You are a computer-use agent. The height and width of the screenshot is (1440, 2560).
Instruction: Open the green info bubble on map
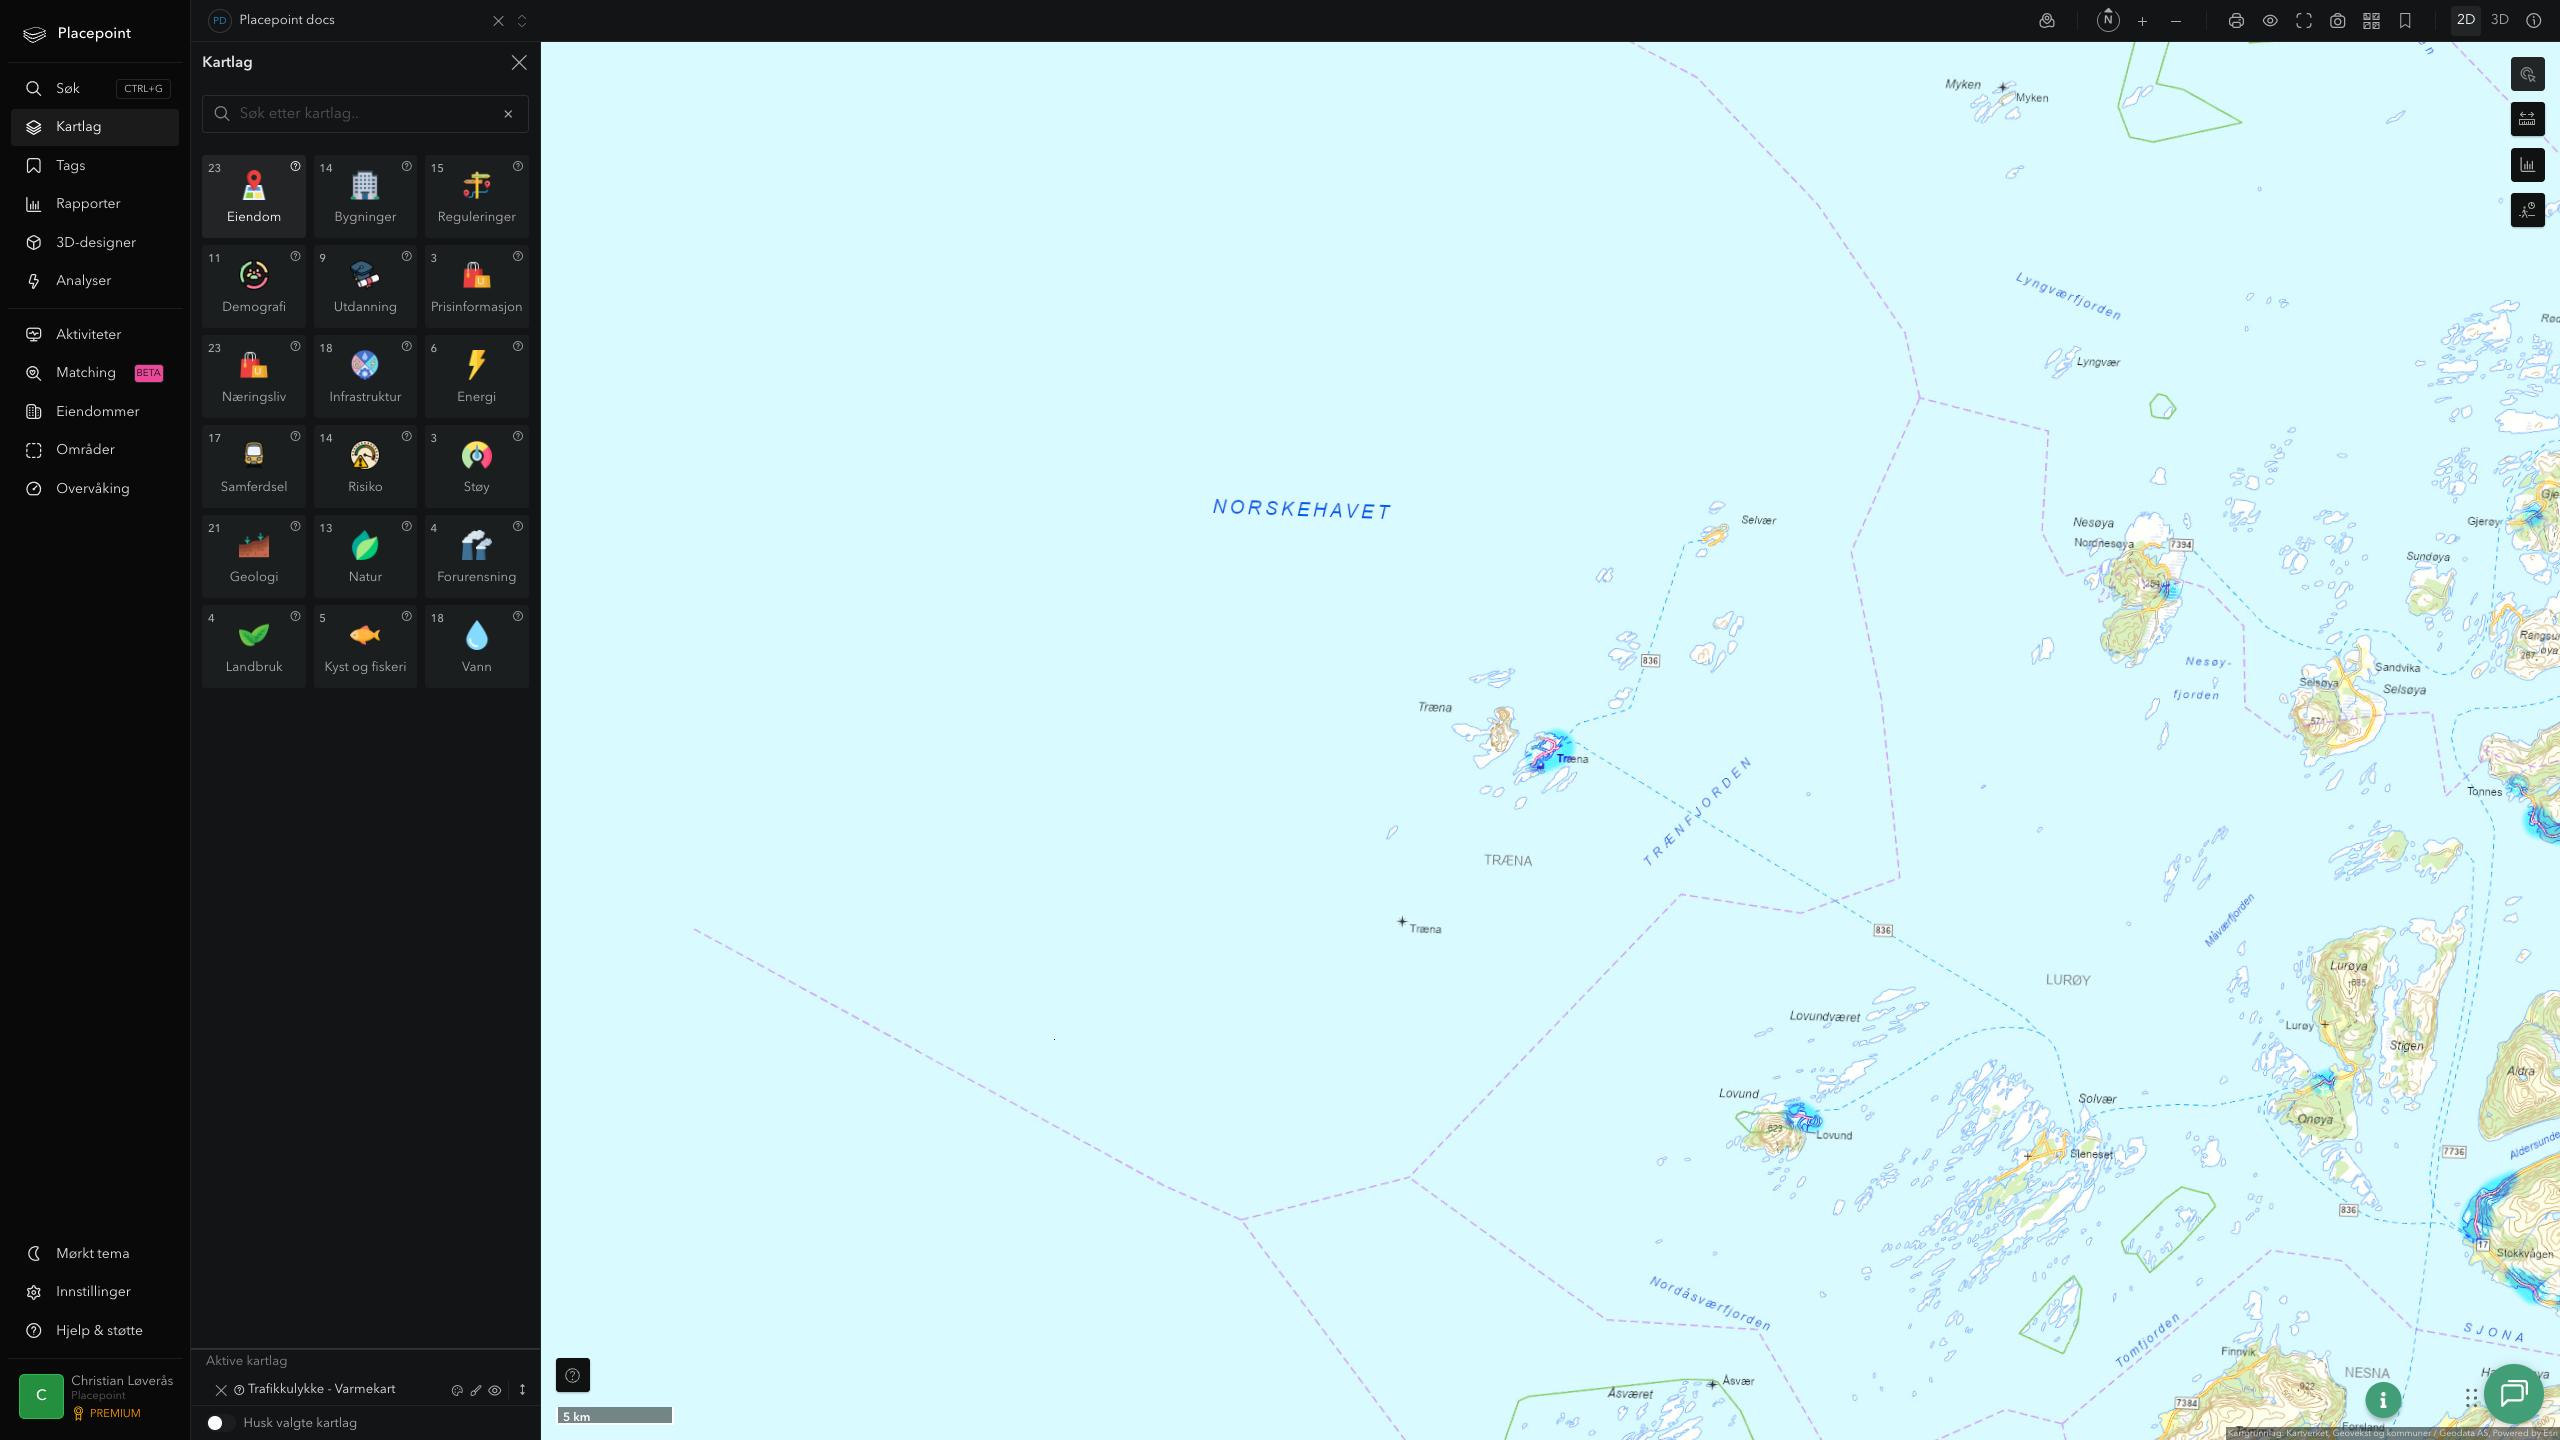(x=2383, y=1400)
